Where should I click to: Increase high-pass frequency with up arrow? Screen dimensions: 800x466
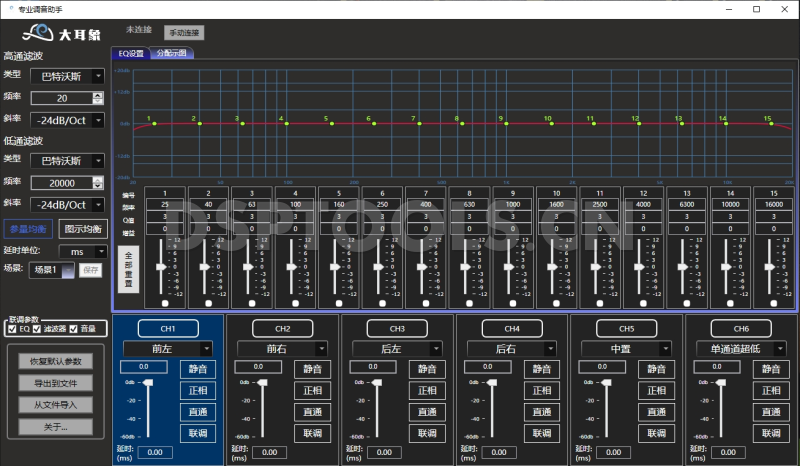click(x=97, y=94)
